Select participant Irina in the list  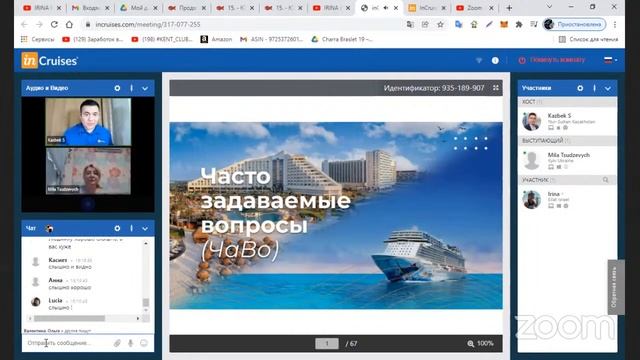567,200
